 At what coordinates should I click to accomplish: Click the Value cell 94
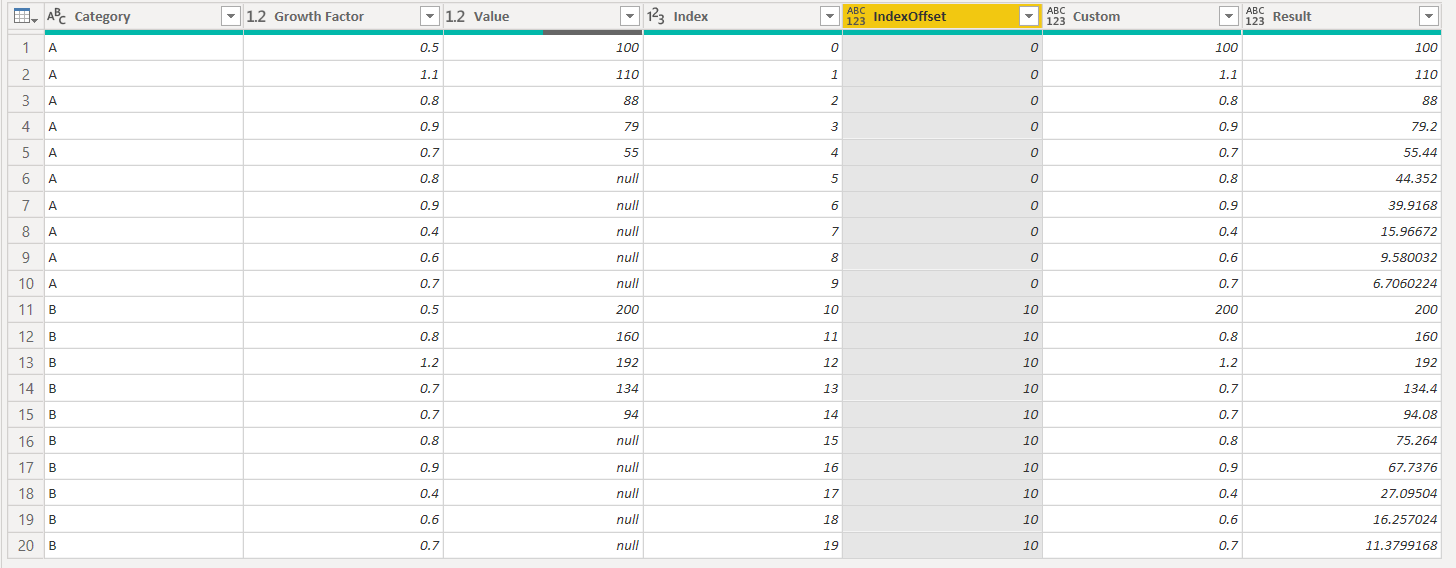(543, 414)
